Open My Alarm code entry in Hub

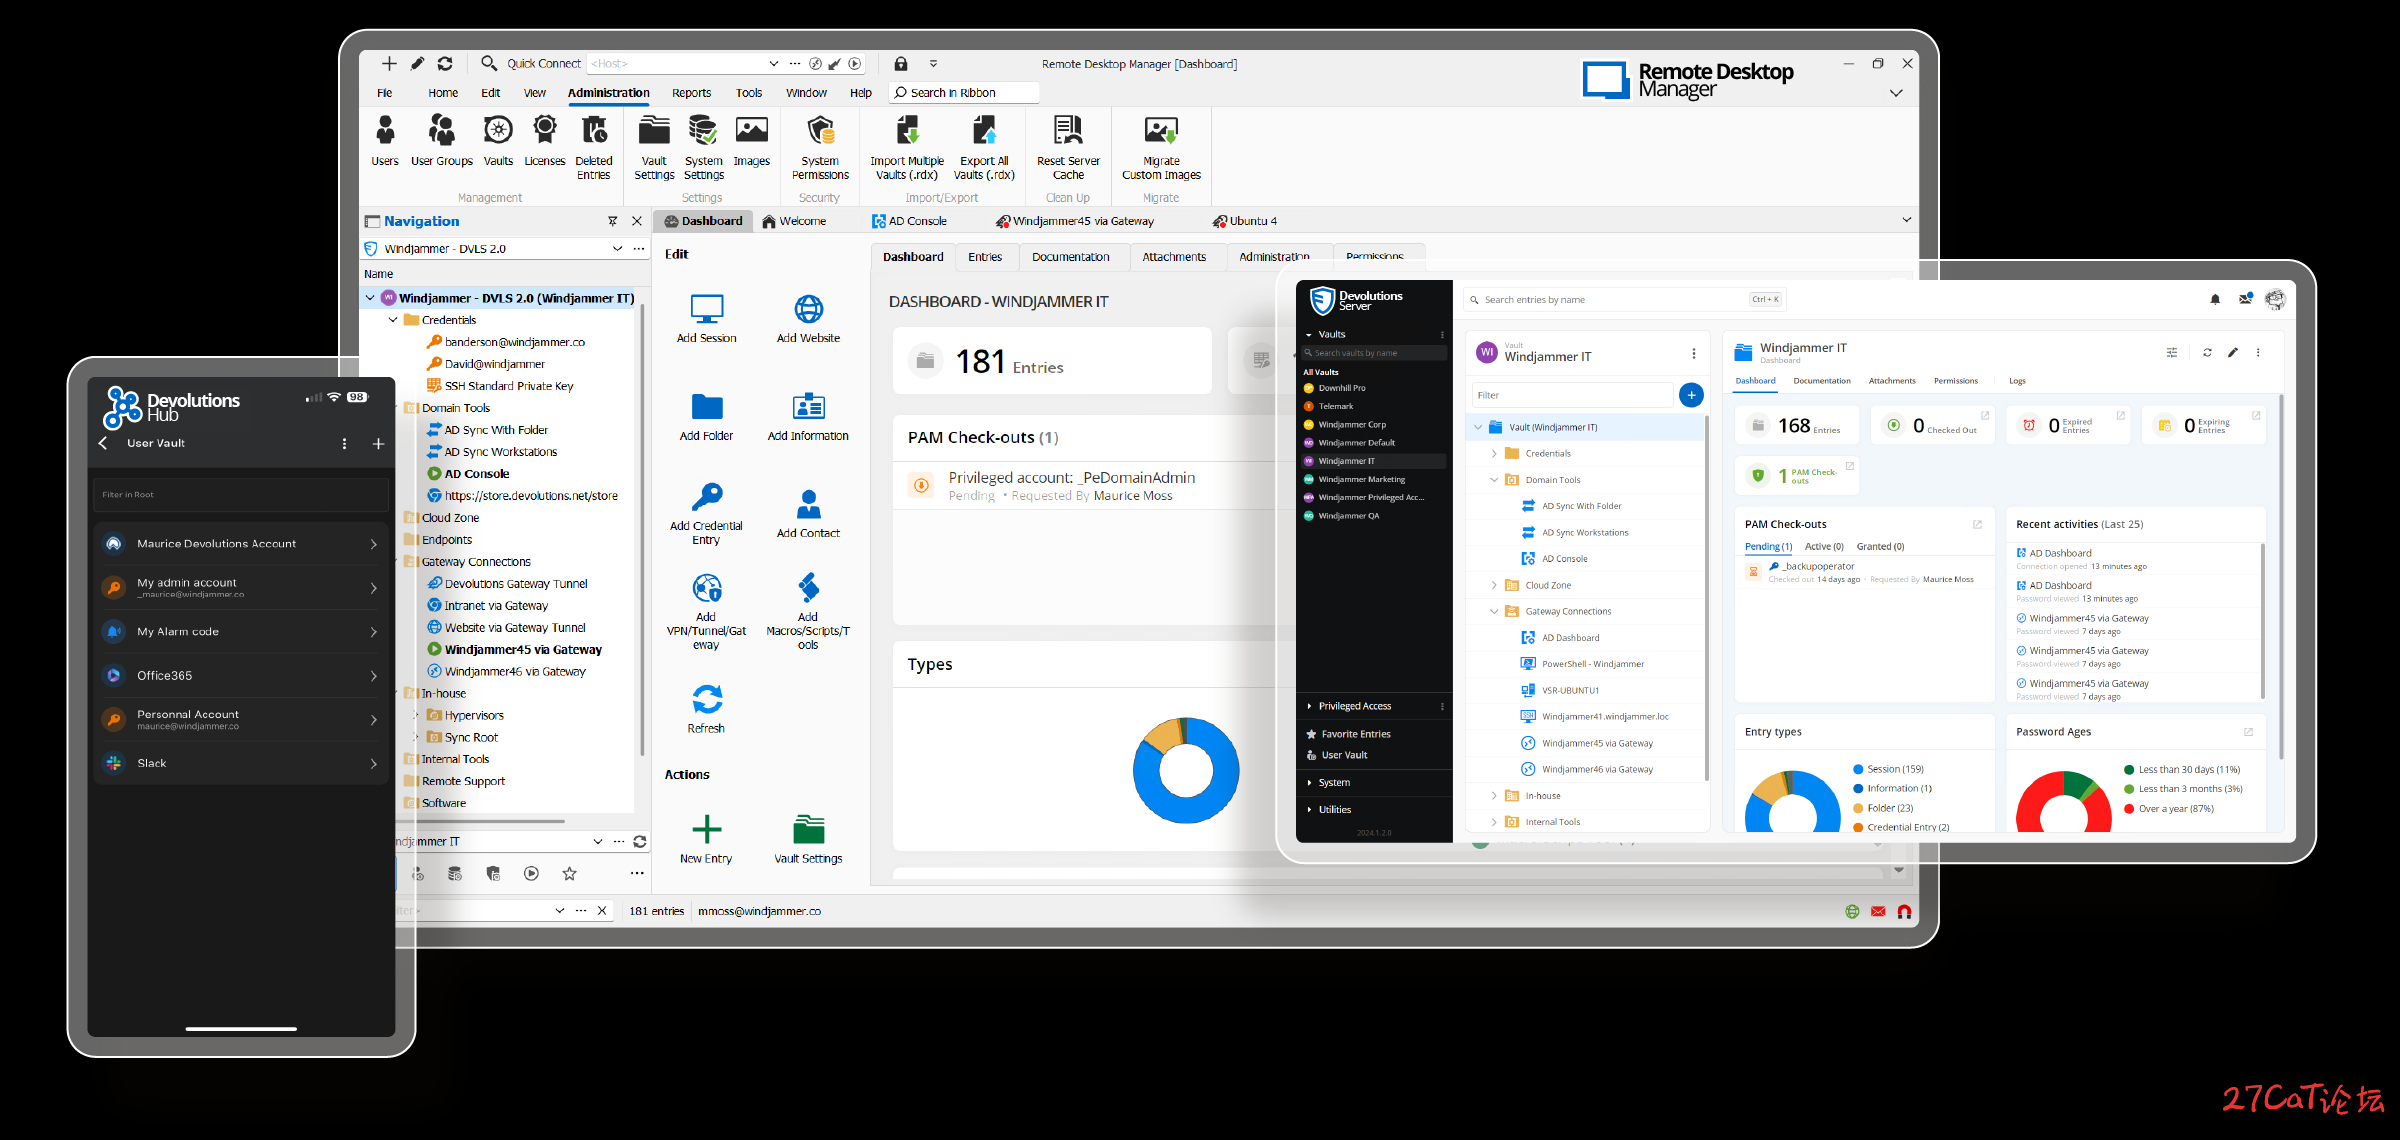pyautogui.click(x=240, y=632)
